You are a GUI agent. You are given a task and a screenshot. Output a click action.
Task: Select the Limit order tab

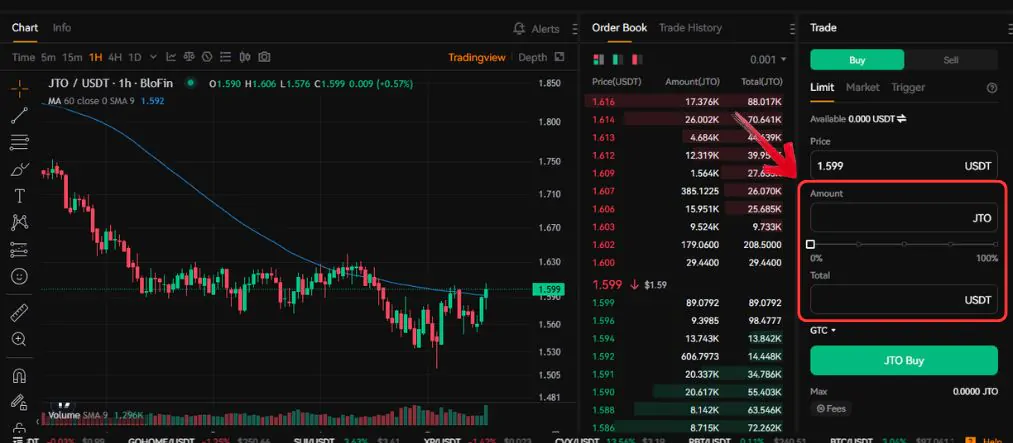click(822, 87)
